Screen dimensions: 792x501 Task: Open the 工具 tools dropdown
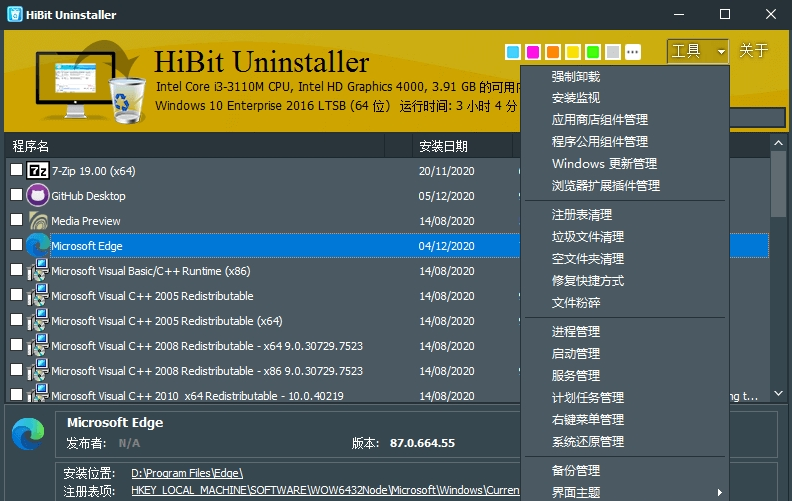(698, 51)
